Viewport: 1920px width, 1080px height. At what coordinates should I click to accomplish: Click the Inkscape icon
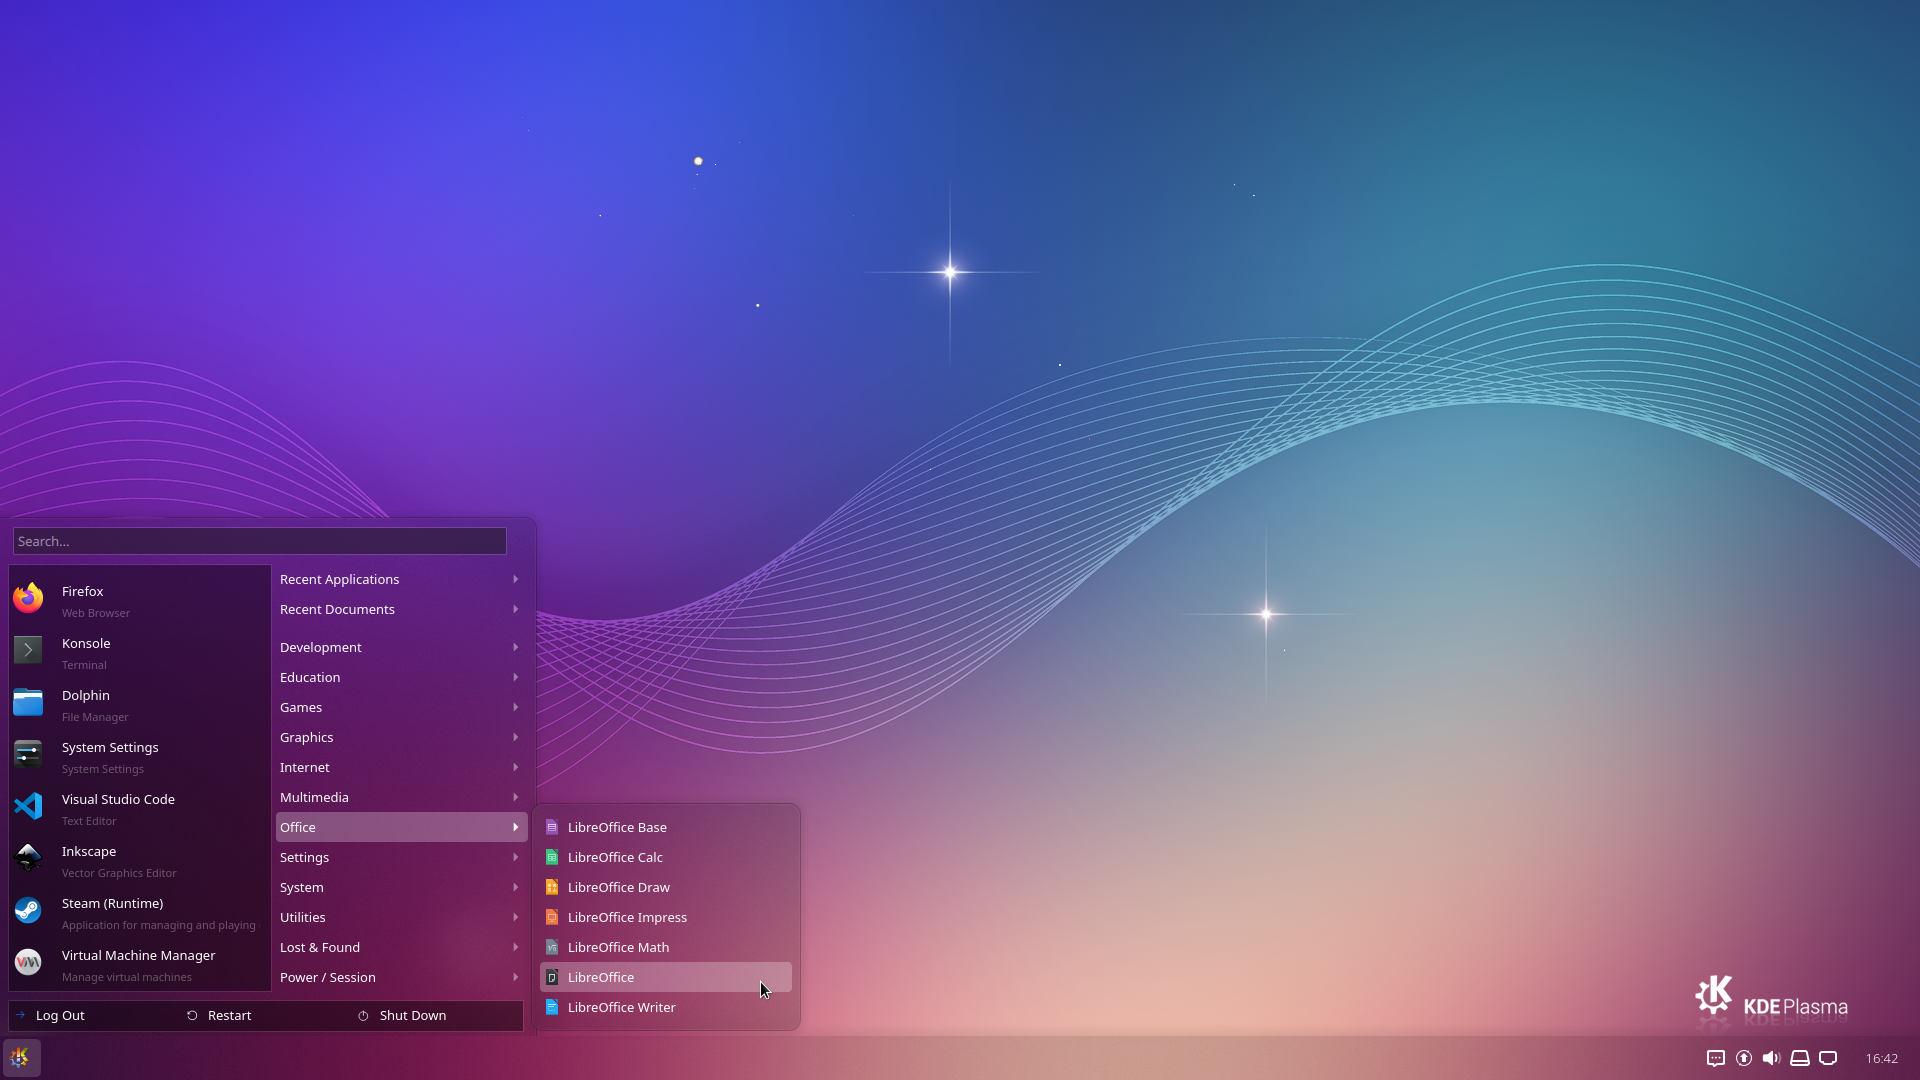28,858
